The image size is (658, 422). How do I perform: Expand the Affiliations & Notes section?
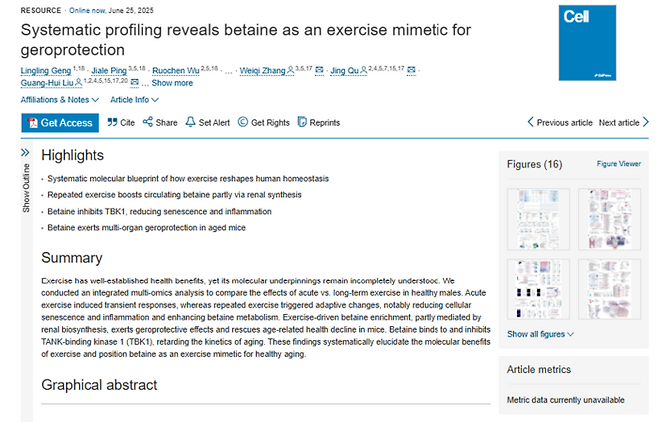[x=60, y=100]
